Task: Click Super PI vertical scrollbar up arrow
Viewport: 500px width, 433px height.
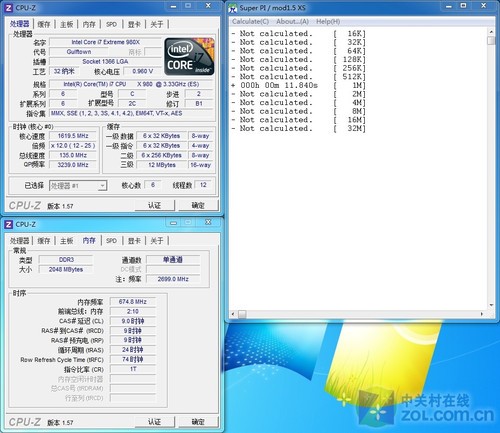Action: (x=491, y=32)
